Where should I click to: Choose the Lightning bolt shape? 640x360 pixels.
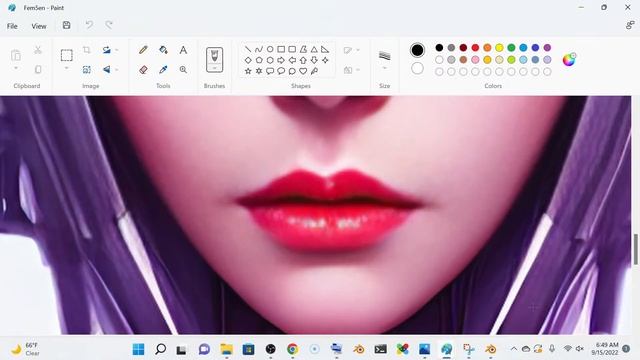pos(314,71)
